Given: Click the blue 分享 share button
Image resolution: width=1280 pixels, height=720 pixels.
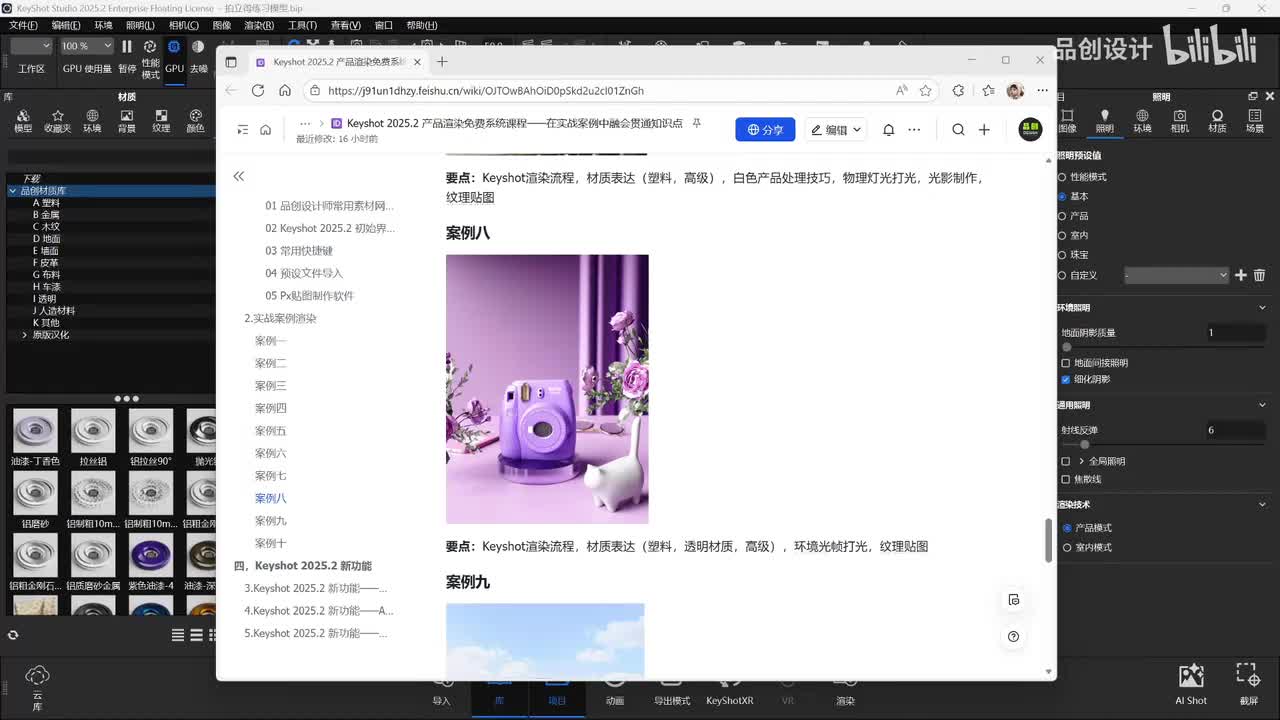Looking at the screenshot, I should [765, 129].
